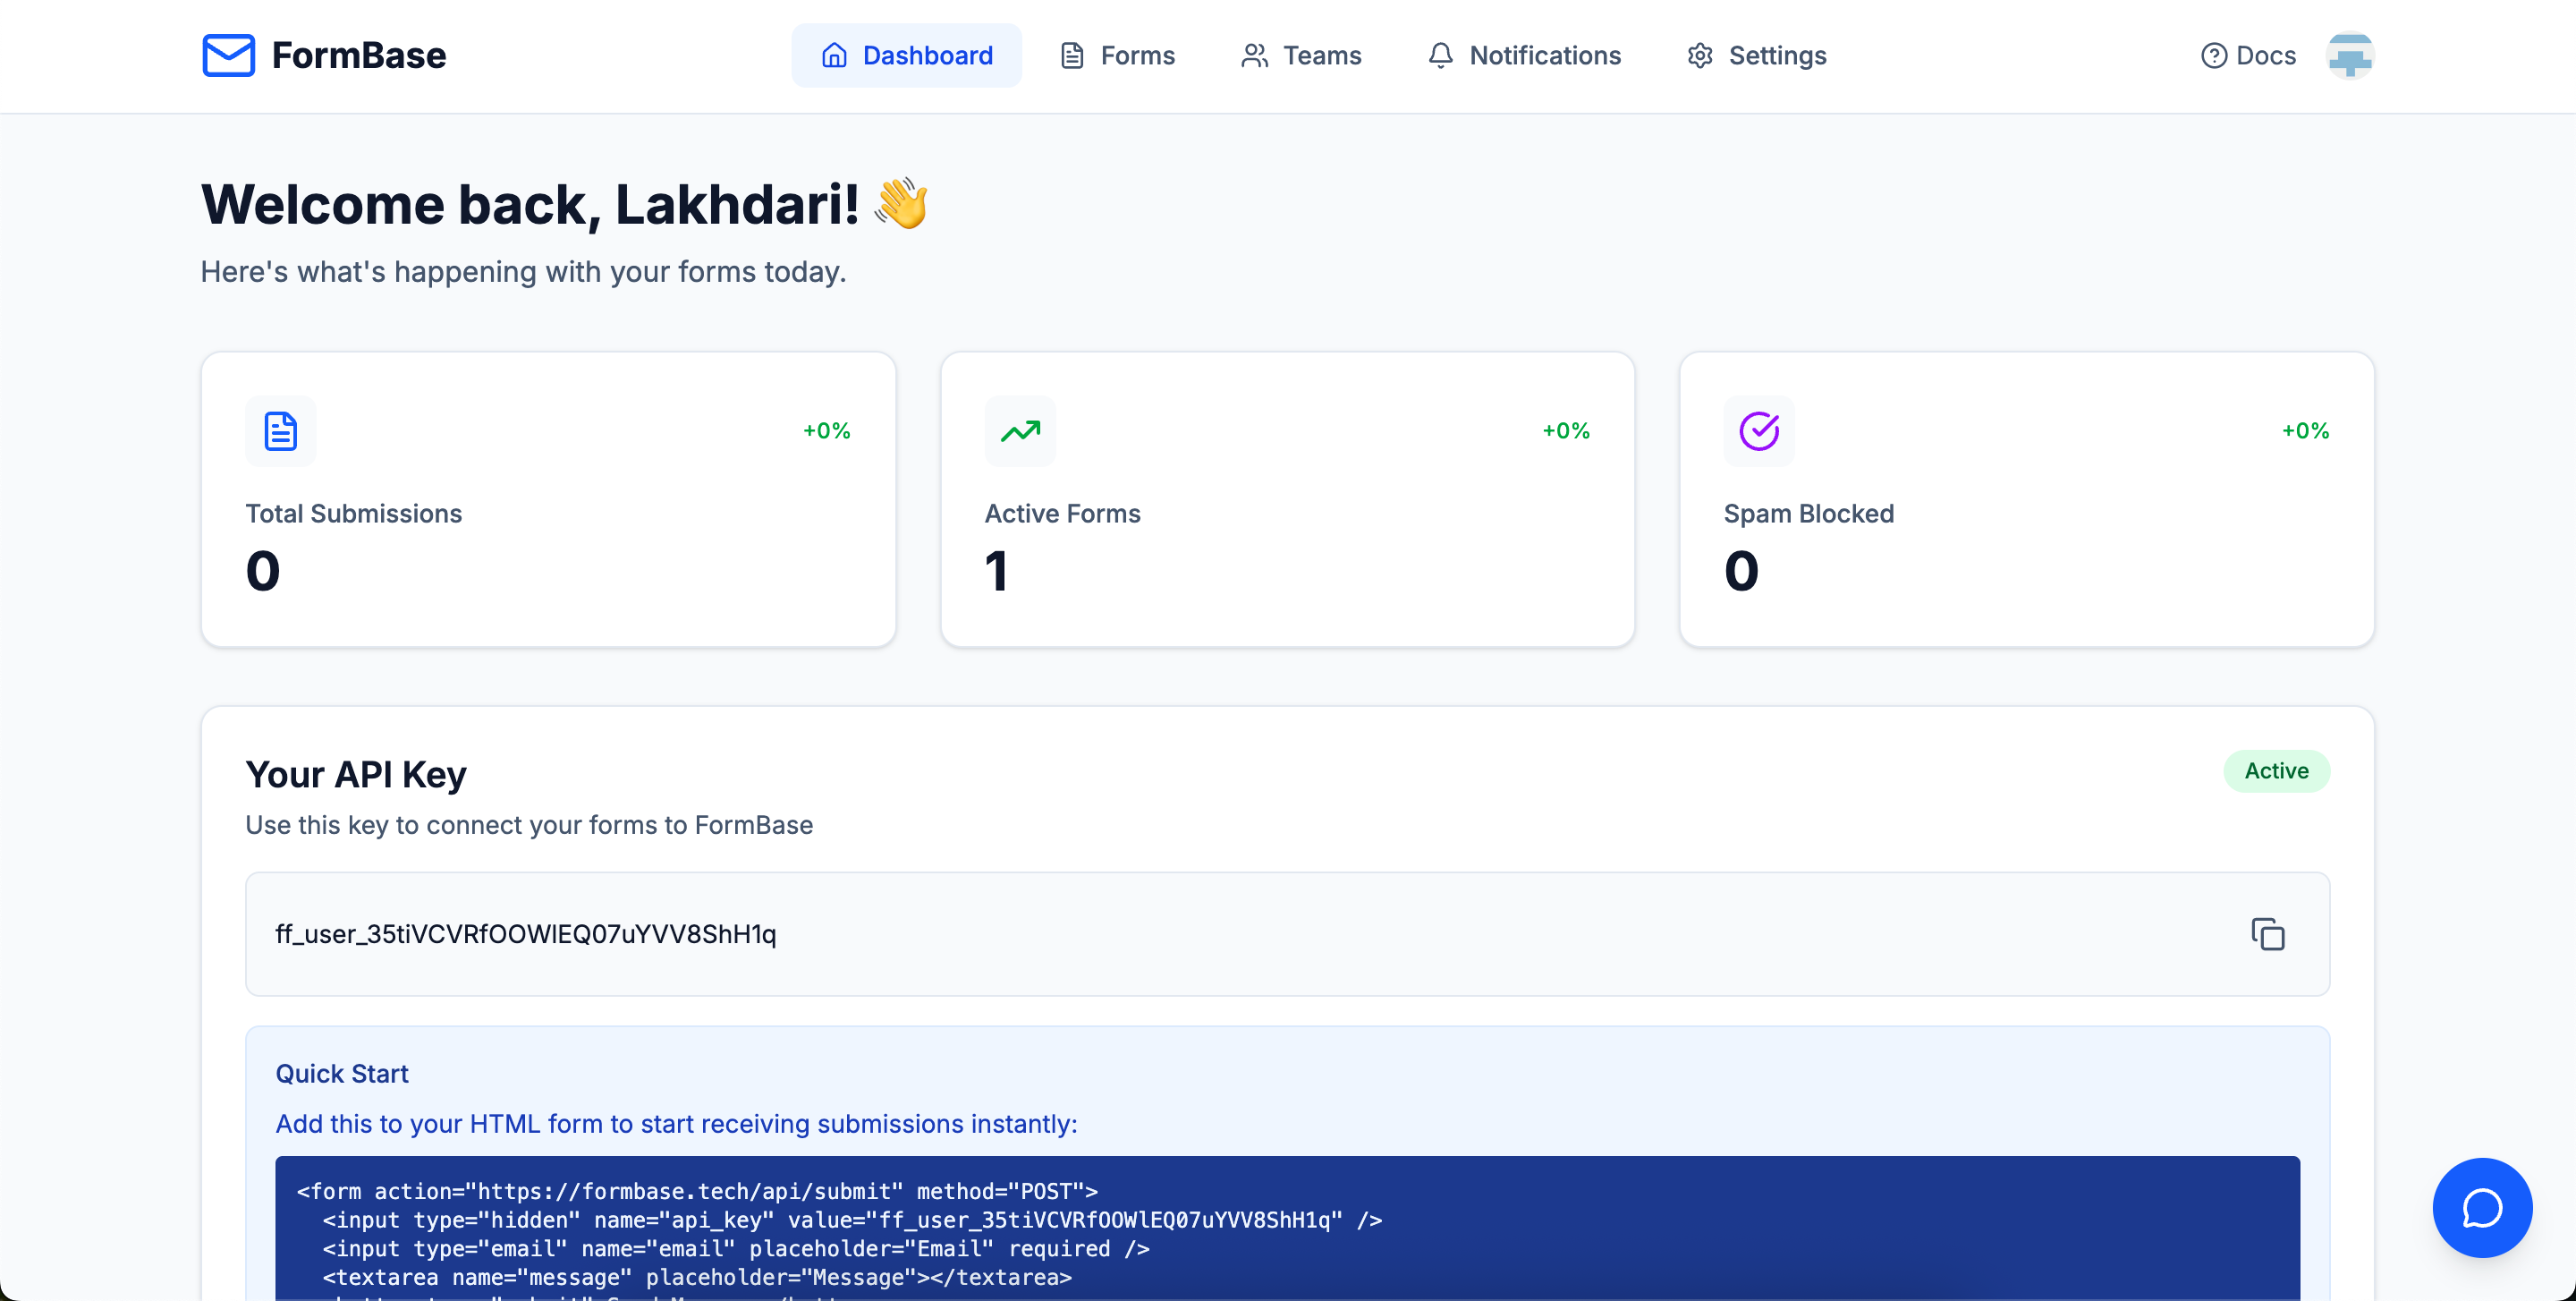Click the Active status badge
The width and height of the screenshot is (2576, 1301).
(x=2276, y=771)
